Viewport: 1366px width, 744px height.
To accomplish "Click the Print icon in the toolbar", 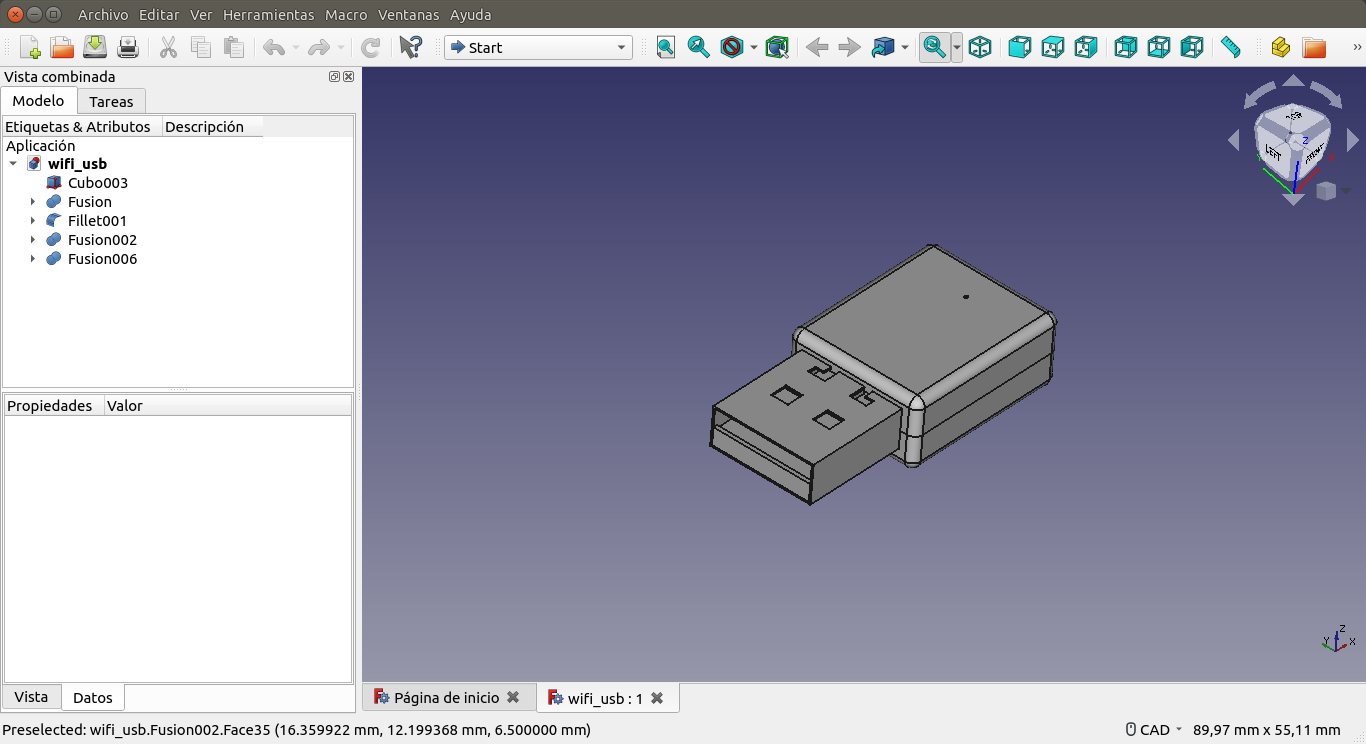I will coord(128,47).
